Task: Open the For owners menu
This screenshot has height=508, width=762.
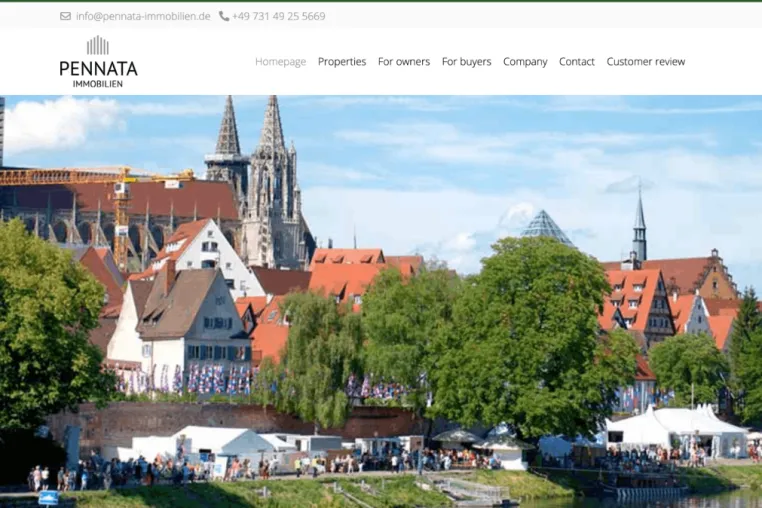Action: pyautogui.click(x=404, y=61)
